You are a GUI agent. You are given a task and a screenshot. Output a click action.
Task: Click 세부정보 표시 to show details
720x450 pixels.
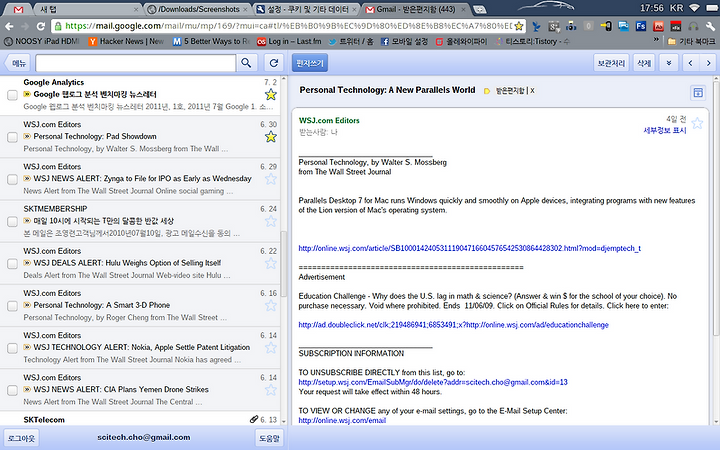click(x=664, y=130)
